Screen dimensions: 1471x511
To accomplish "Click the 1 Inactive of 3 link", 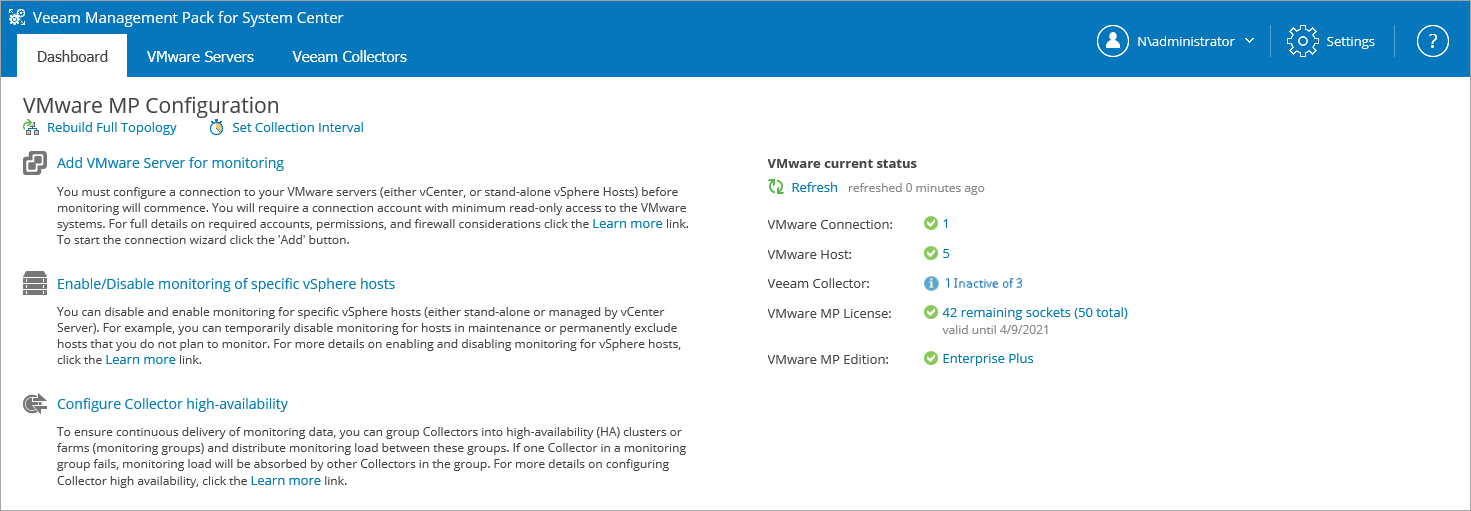I will 983,284.
